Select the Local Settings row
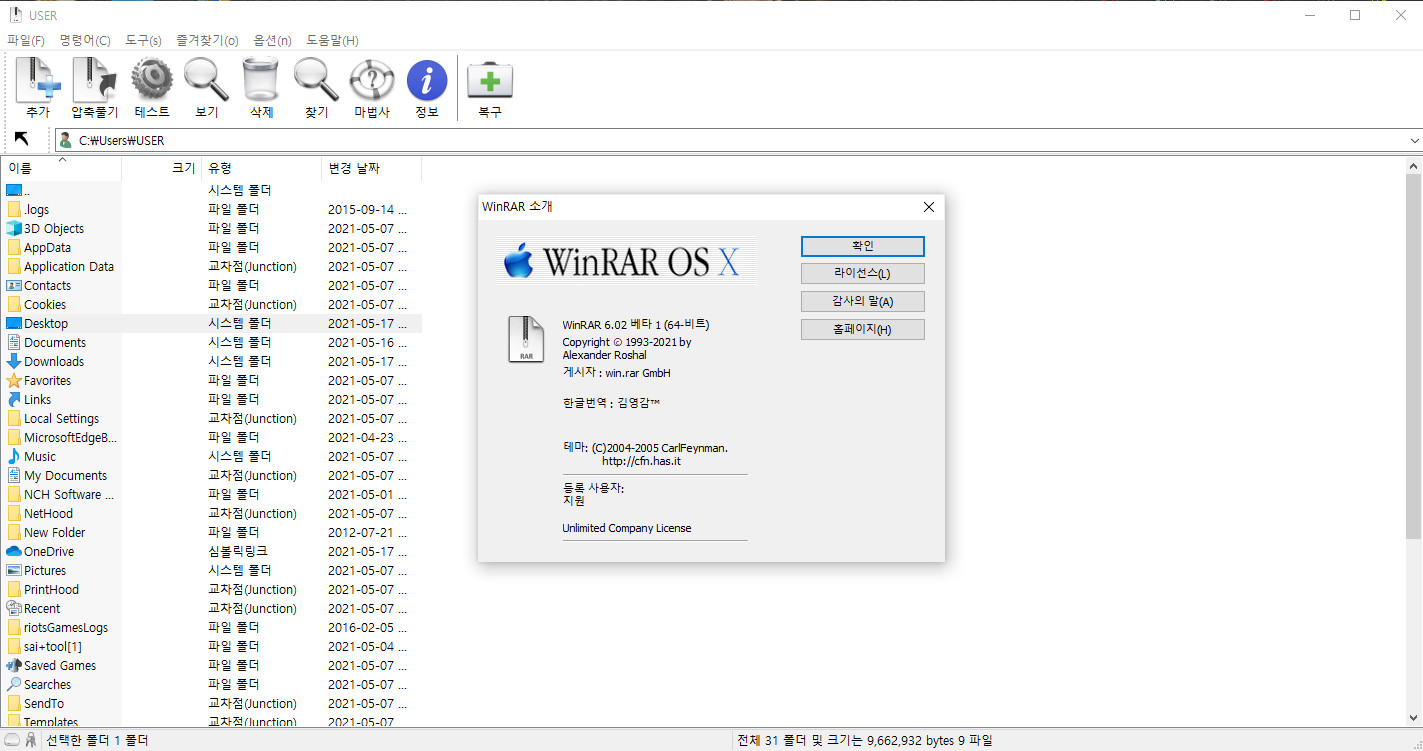 (x=211, y=418)
